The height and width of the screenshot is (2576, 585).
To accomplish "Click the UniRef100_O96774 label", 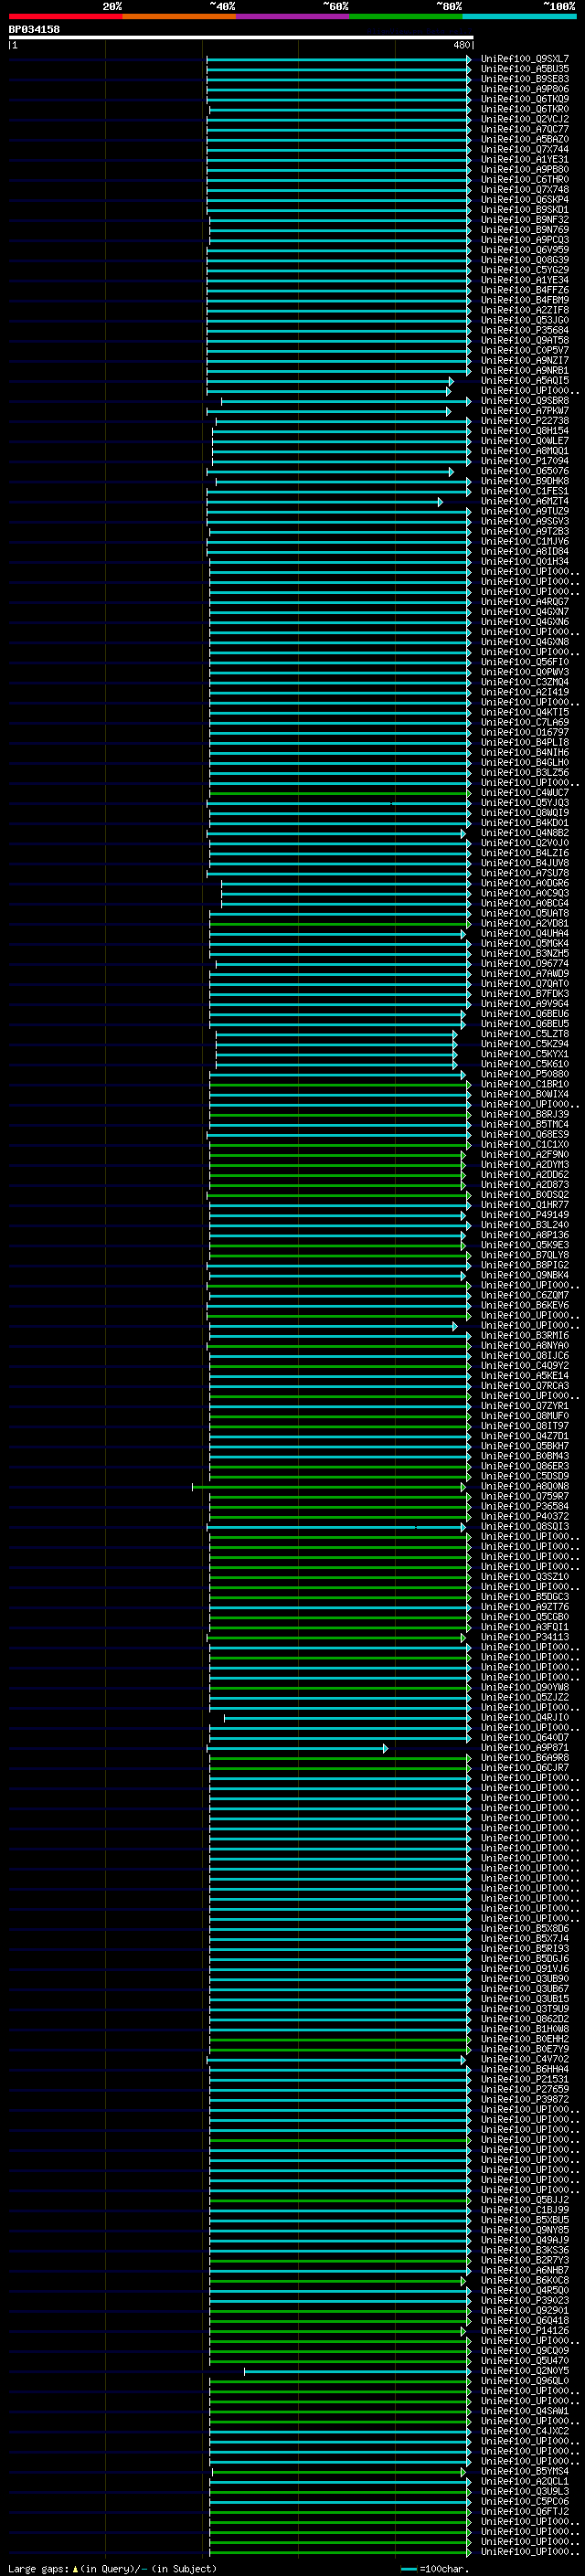I will click(x=525, y=964).
